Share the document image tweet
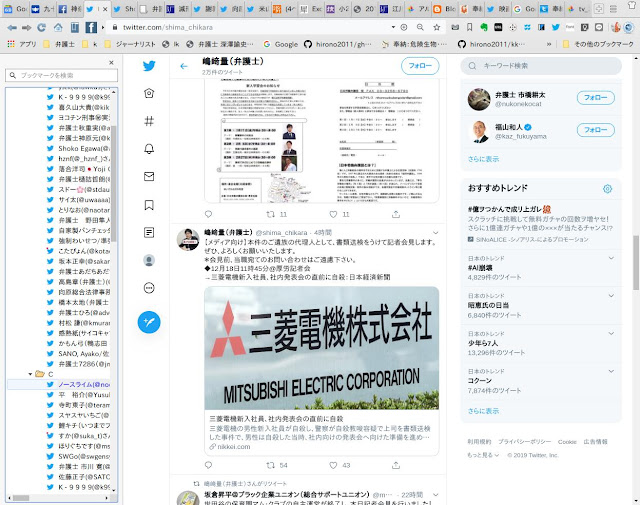This screenshot has height=505, width=640. pyautogui.click(x=396, y=214)
